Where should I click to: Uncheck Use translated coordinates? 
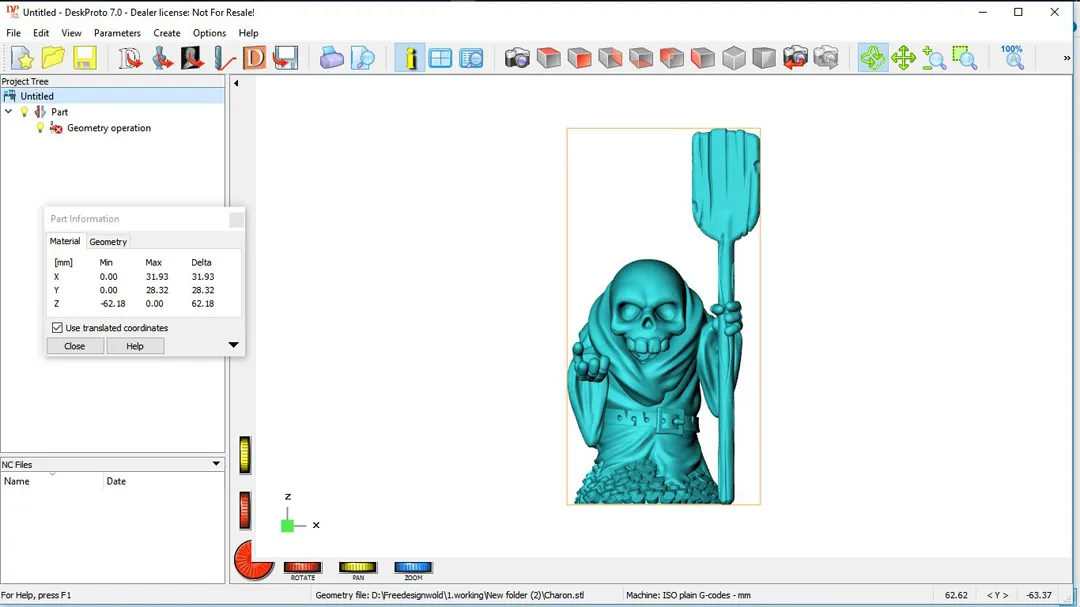pos(57,328)
